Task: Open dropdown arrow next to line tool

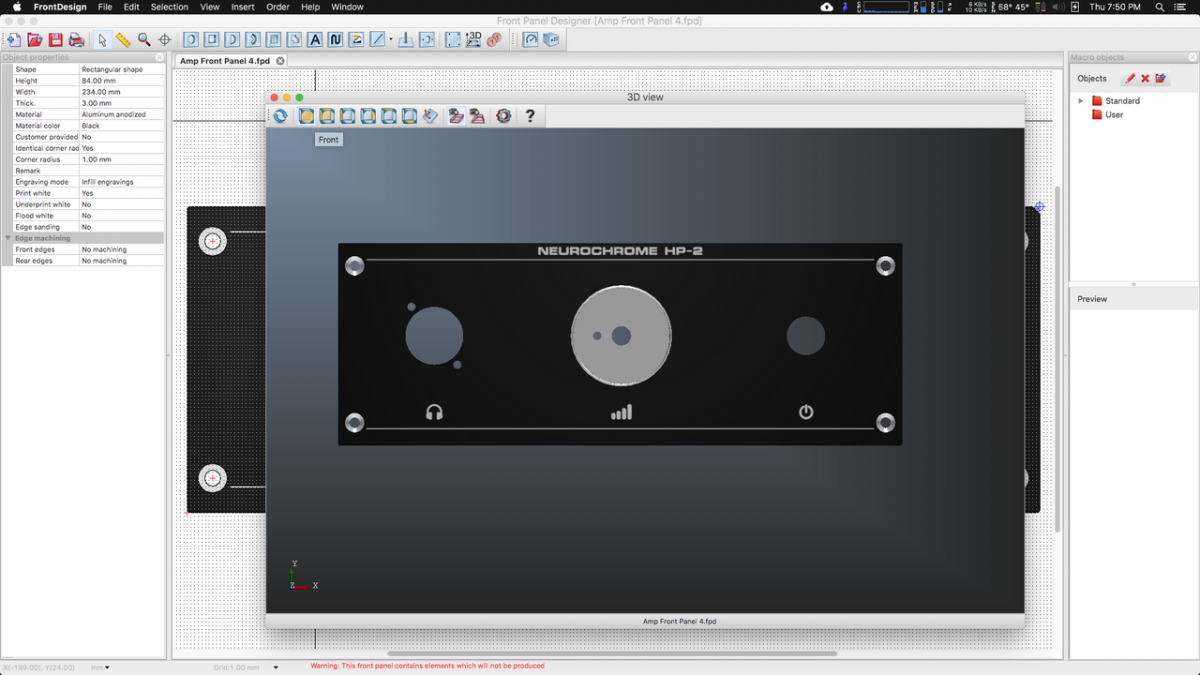Action: tap(390, 40)
